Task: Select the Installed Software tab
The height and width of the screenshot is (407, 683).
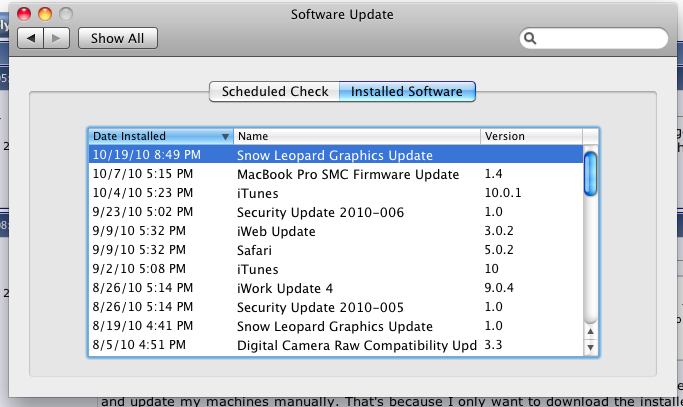Action: [x=407, y=92]
